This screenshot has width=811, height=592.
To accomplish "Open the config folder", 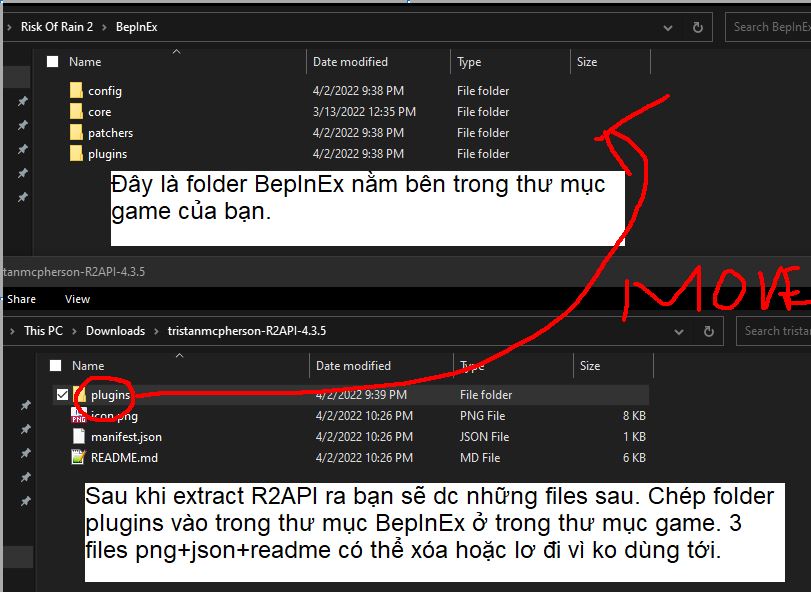I will coord(105,90).
